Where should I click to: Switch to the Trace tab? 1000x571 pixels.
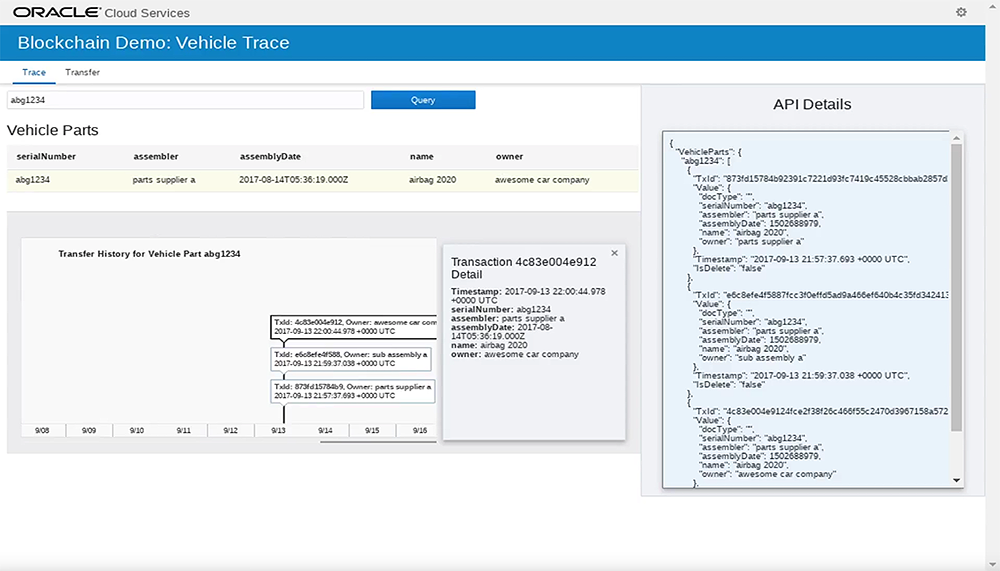coord(34,72)
